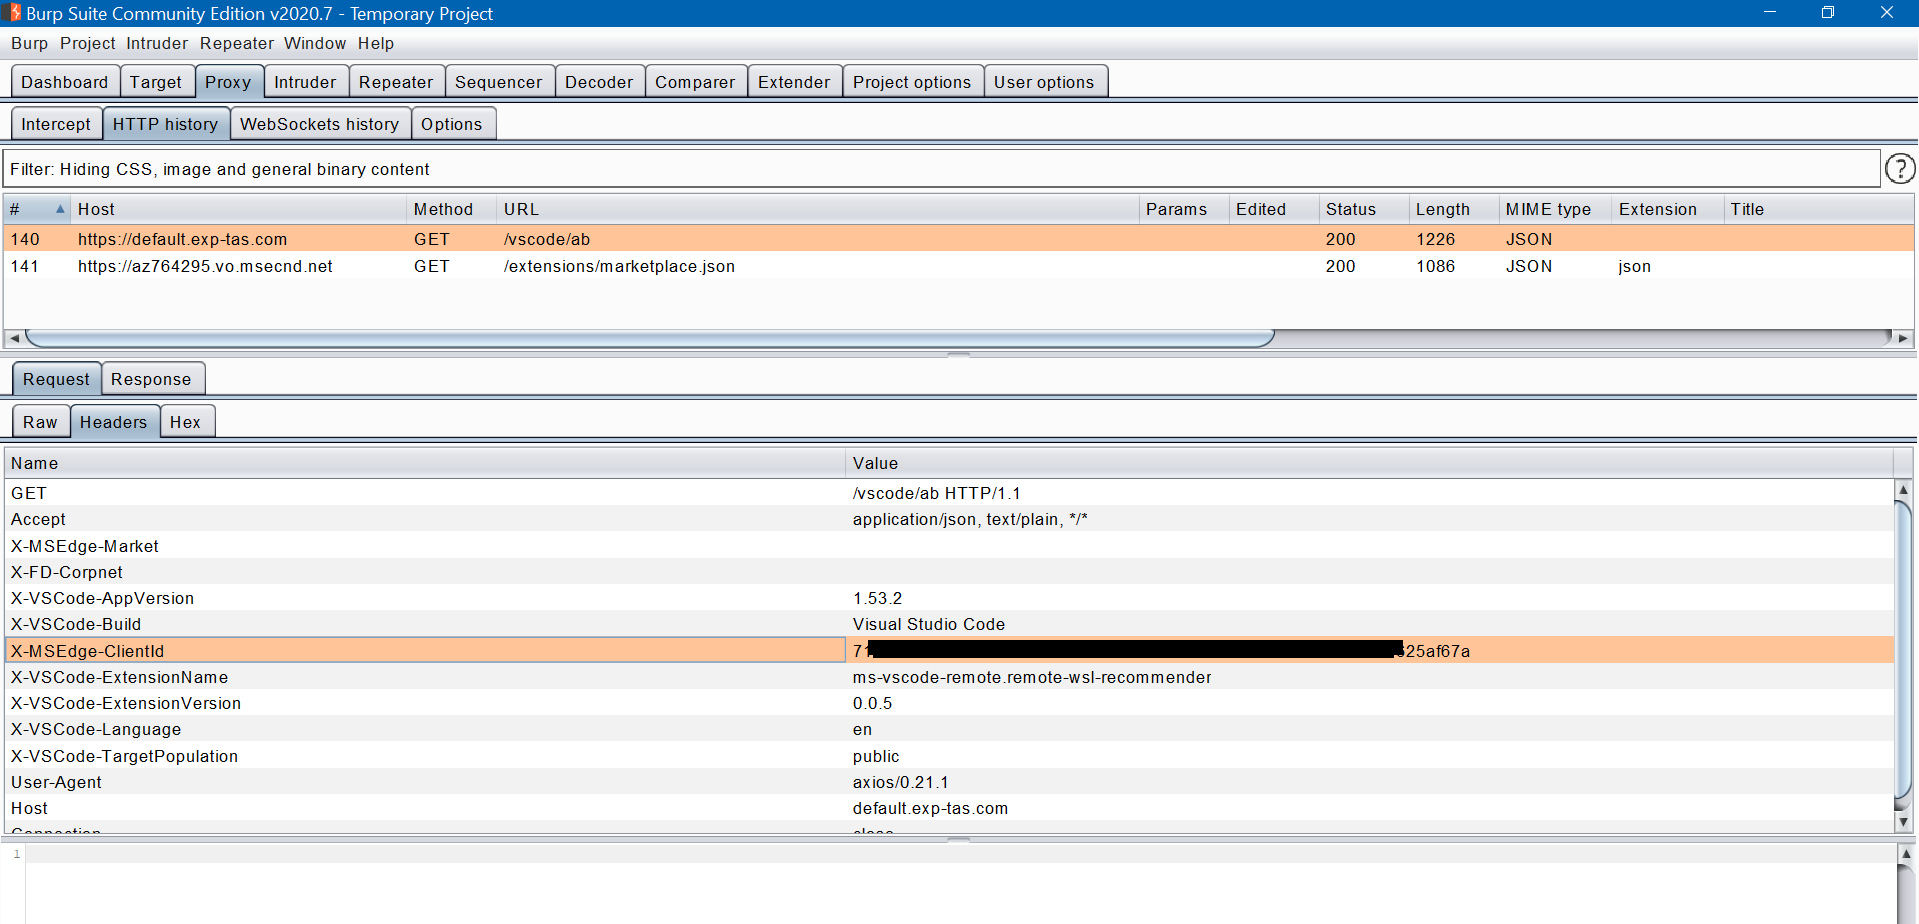Click the left arrow of the horizontal scrollbar
The image size is (1919, 924).
point(14,339)
